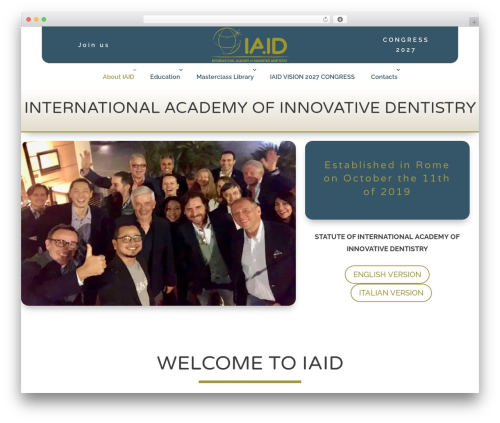The height and width of the screenshot is (423, 500).
Task: Open a new tab with the plus icon
Action: (x=474, y=22)
